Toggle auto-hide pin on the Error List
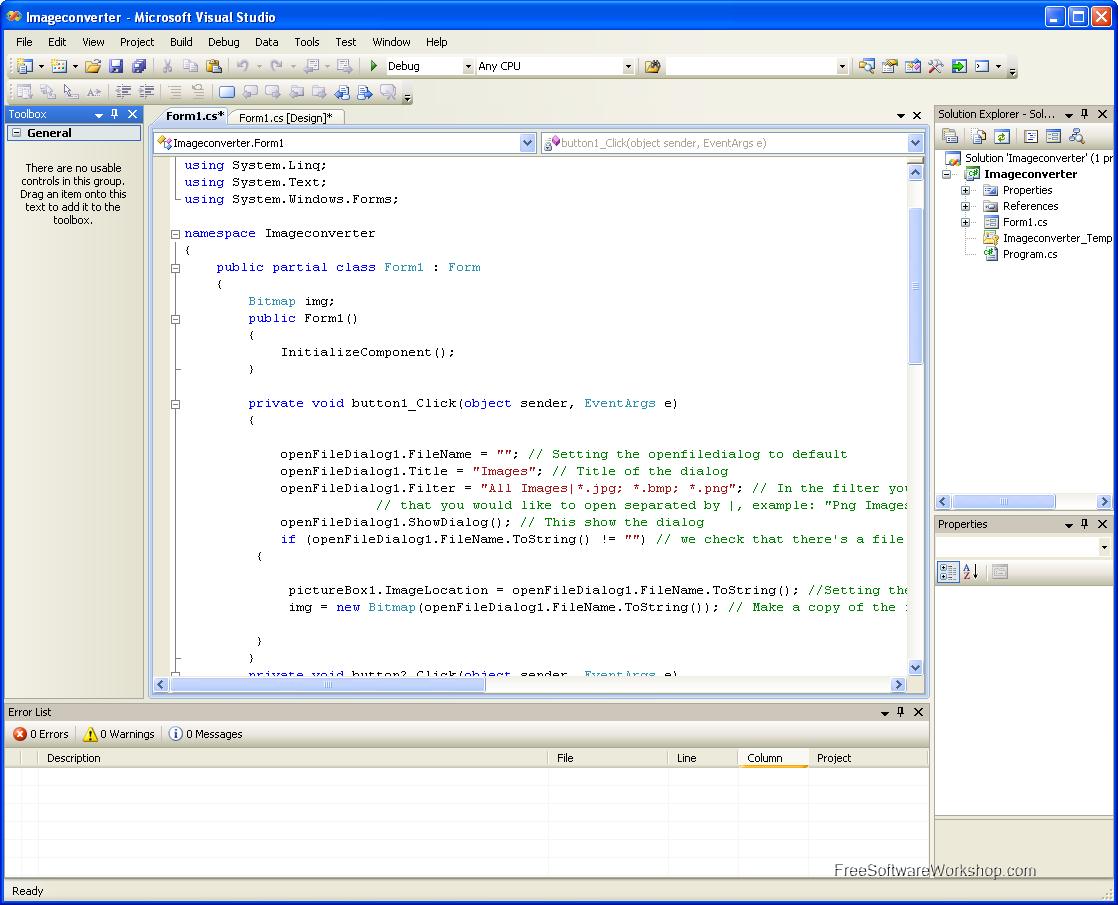This screenshot has height=905, width=1118. (901, 712)
